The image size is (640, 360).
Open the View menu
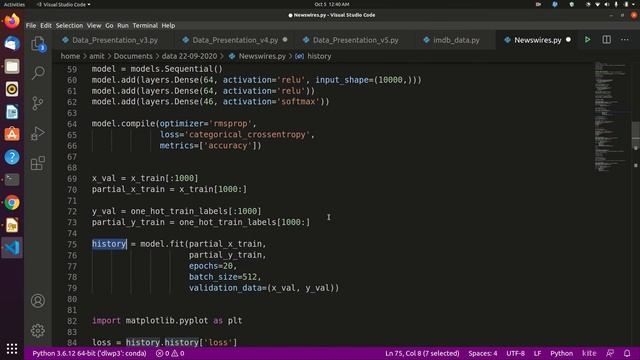pyautogui.click(x=94, y=25)
